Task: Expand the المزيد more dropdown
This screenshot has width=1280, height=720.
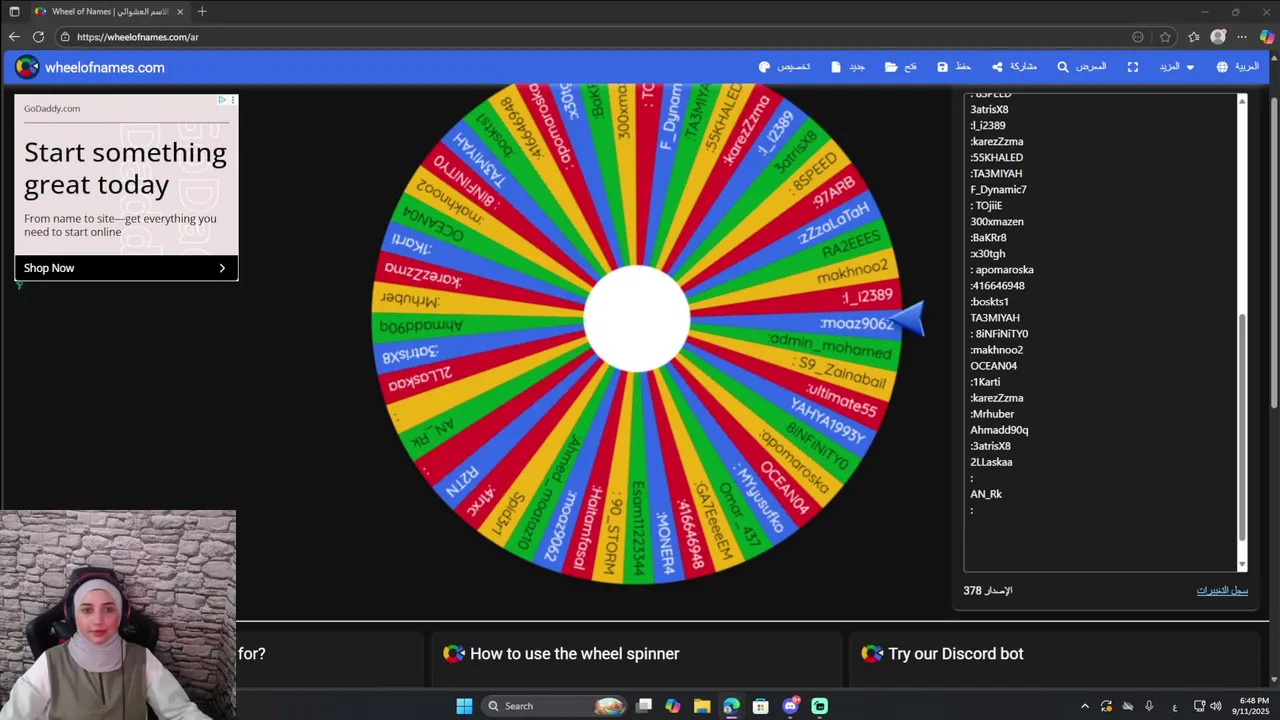Action: point(1177,67)
